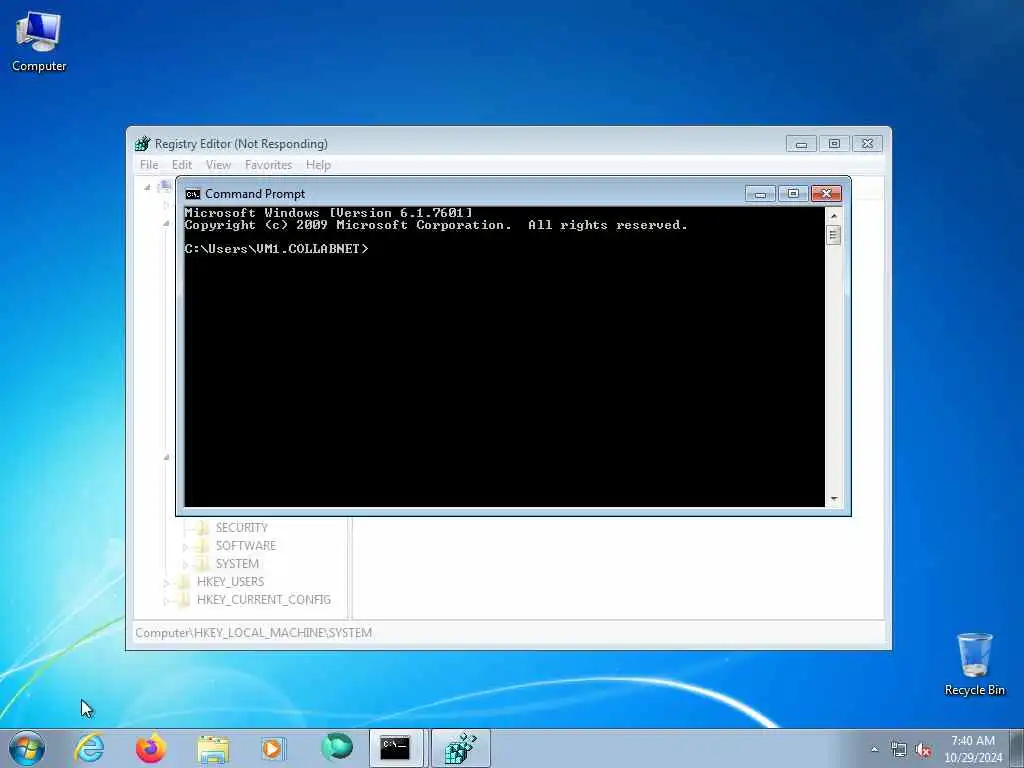
Task: Click the SYSTEM key folder icon
Action: pyautogui.click(x=202, y=564)
